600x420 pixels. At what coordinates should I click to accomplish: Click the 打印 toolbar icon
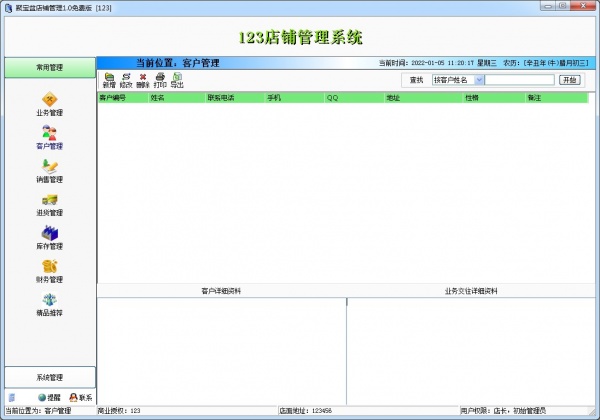click(x=159, y=80)
